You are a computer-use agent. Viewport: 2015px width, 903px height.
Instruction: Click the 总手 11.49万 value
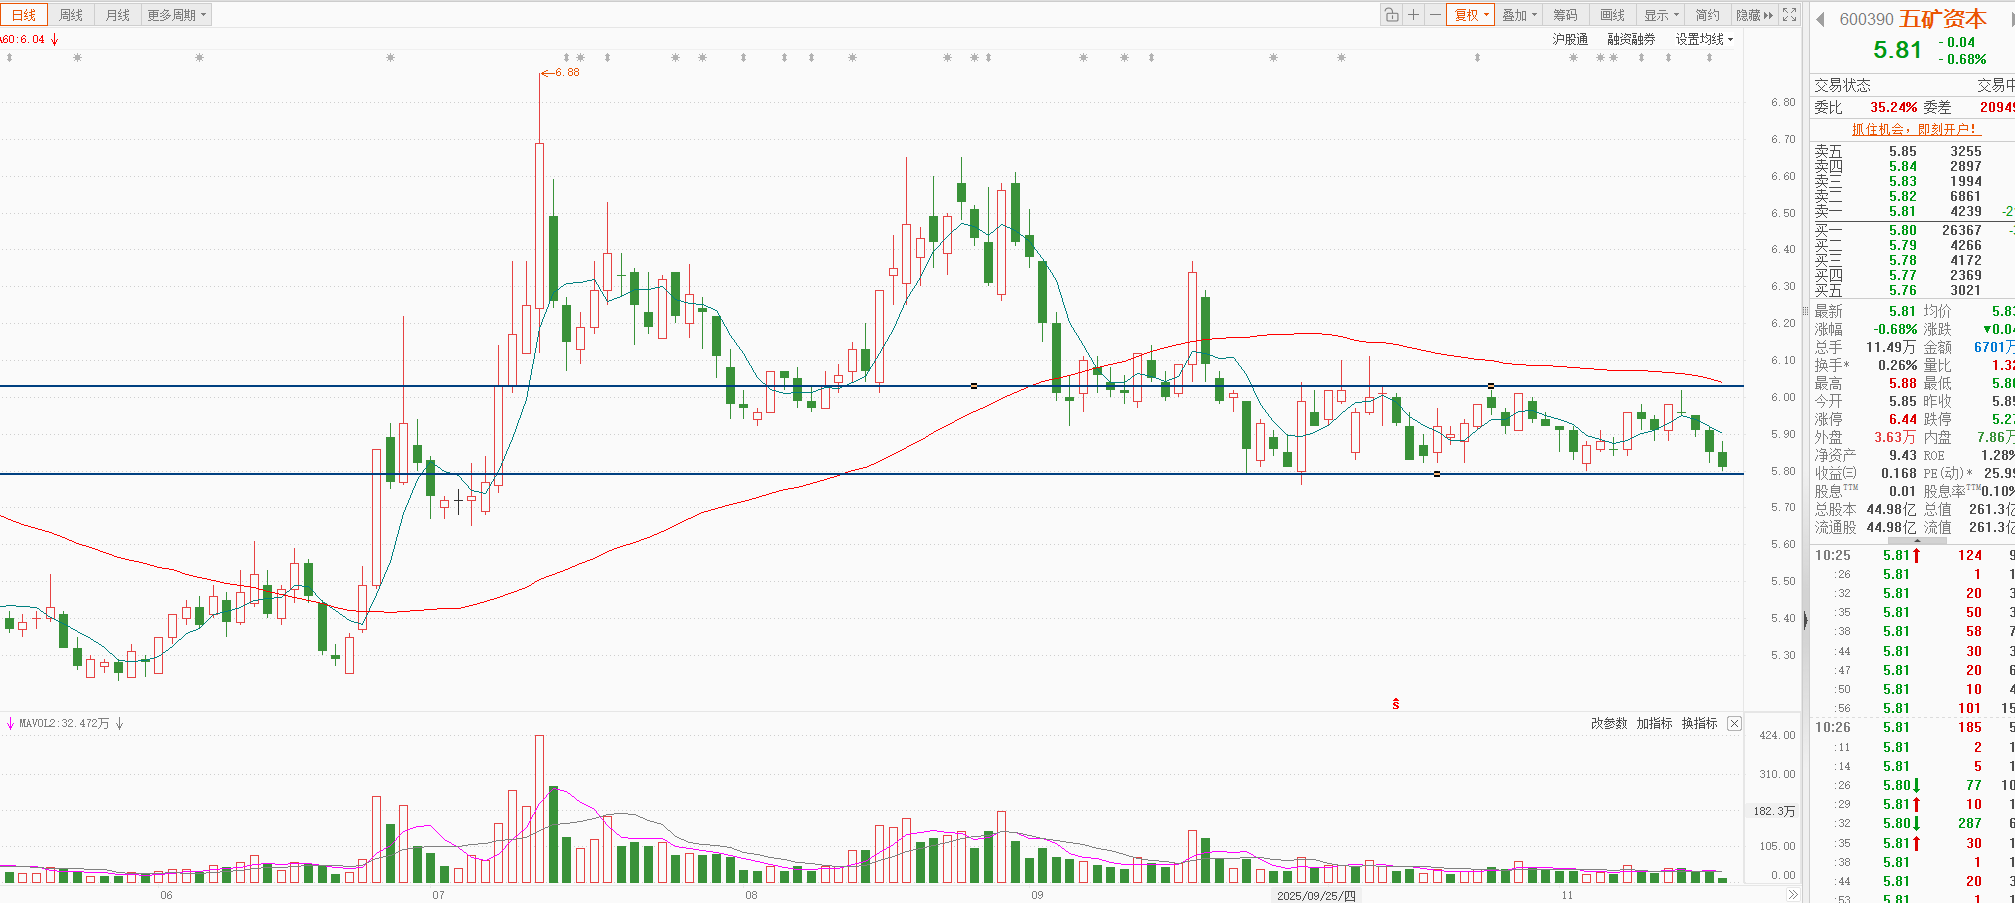tap(1891, 347)
